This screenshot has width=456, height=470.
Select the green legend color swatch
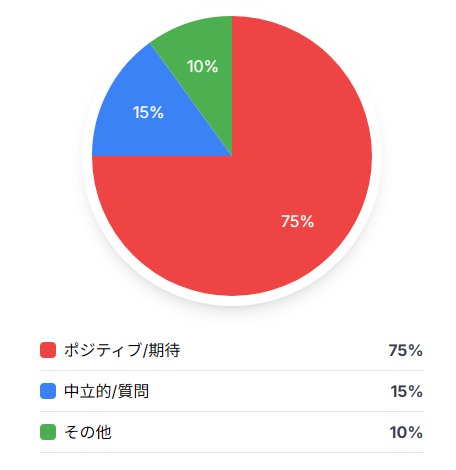point(48,432)
